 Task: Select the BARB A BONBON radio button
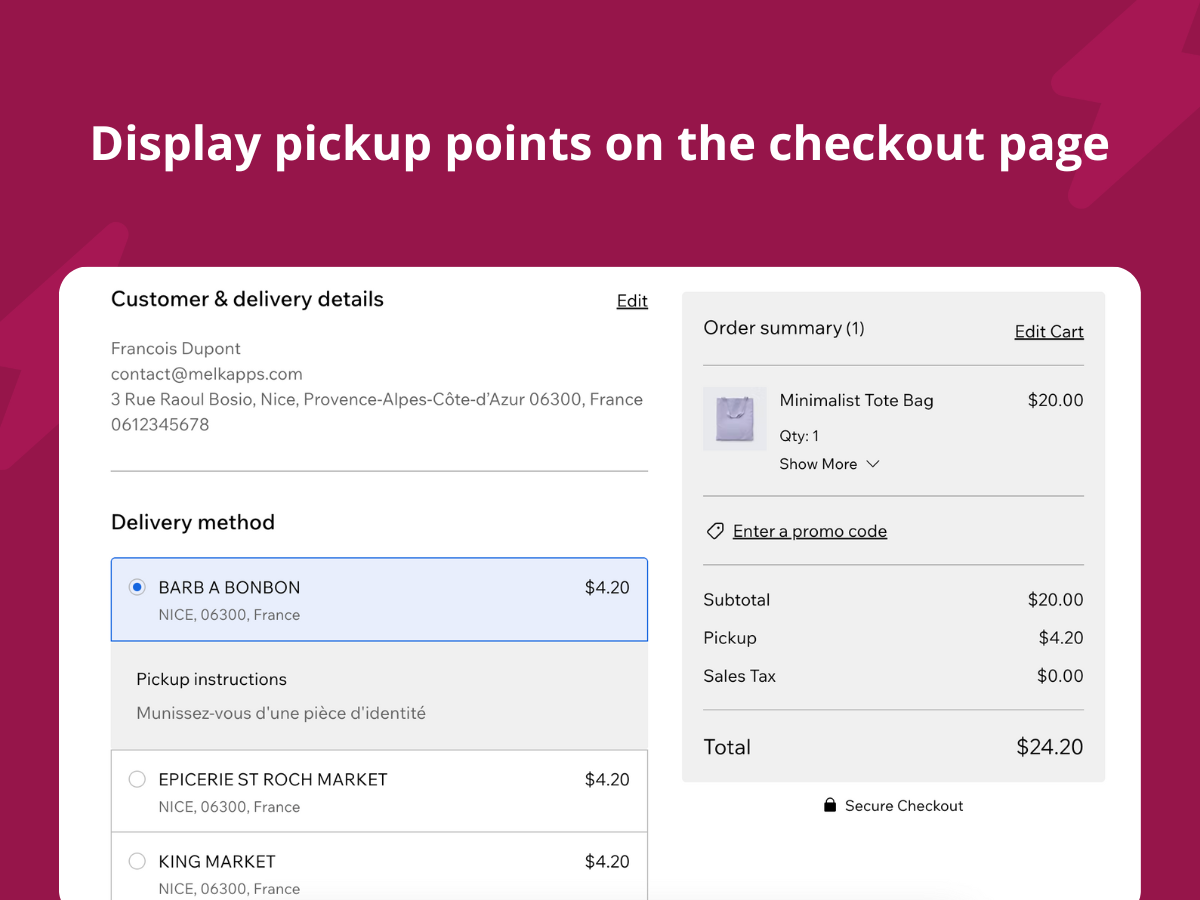pos(138,587)
